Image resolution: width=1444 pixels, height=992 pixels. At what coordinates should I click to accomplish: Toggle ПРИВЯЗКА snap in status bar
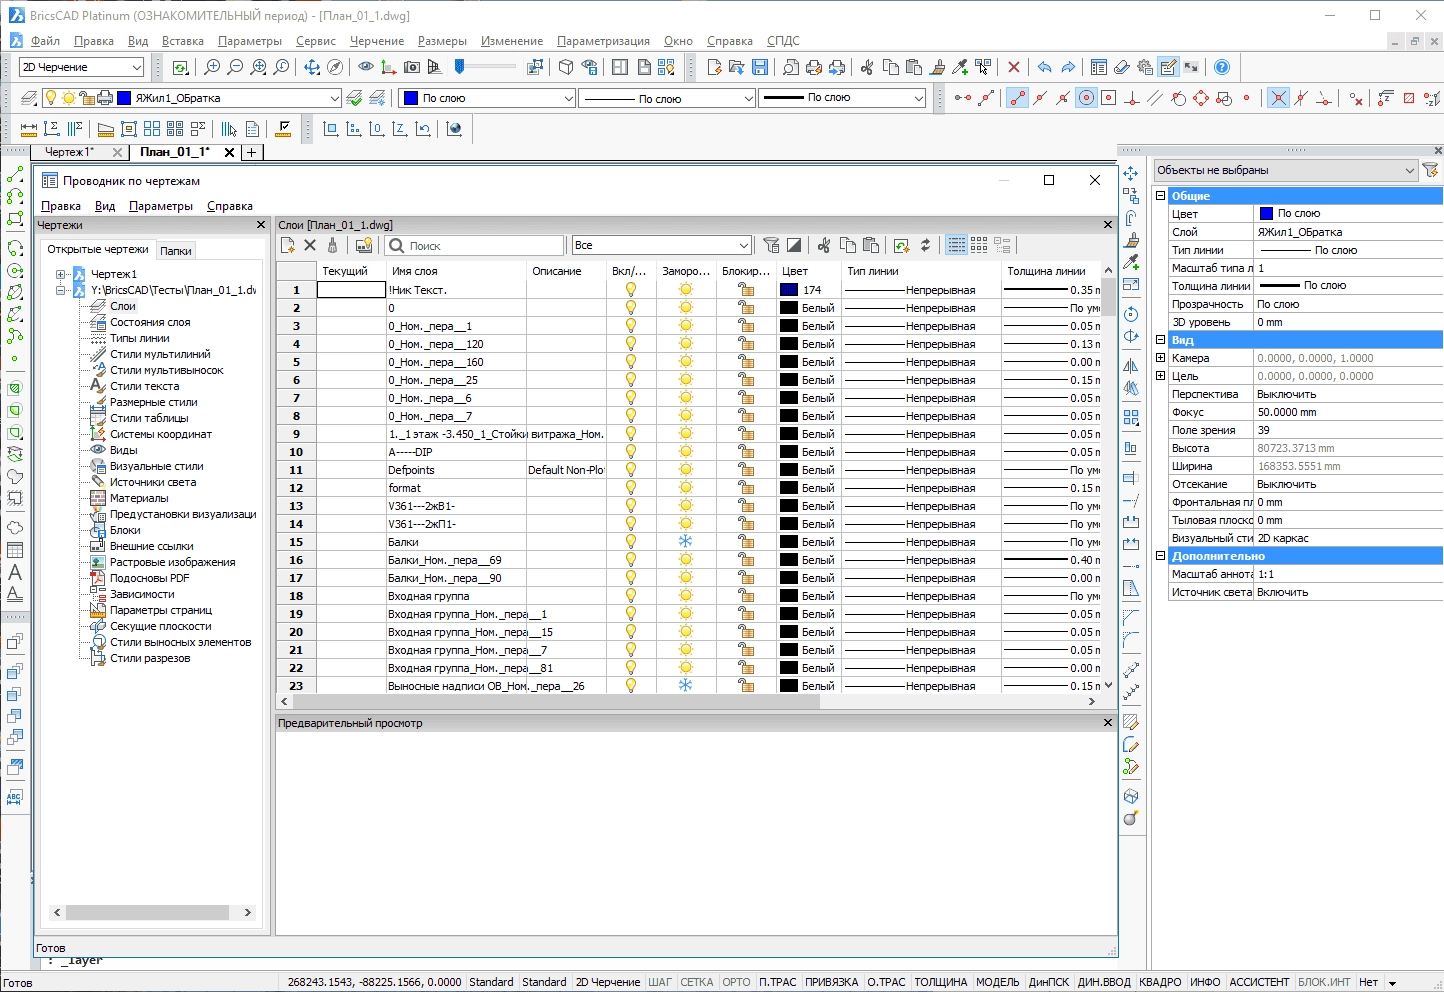pos(832,982)
